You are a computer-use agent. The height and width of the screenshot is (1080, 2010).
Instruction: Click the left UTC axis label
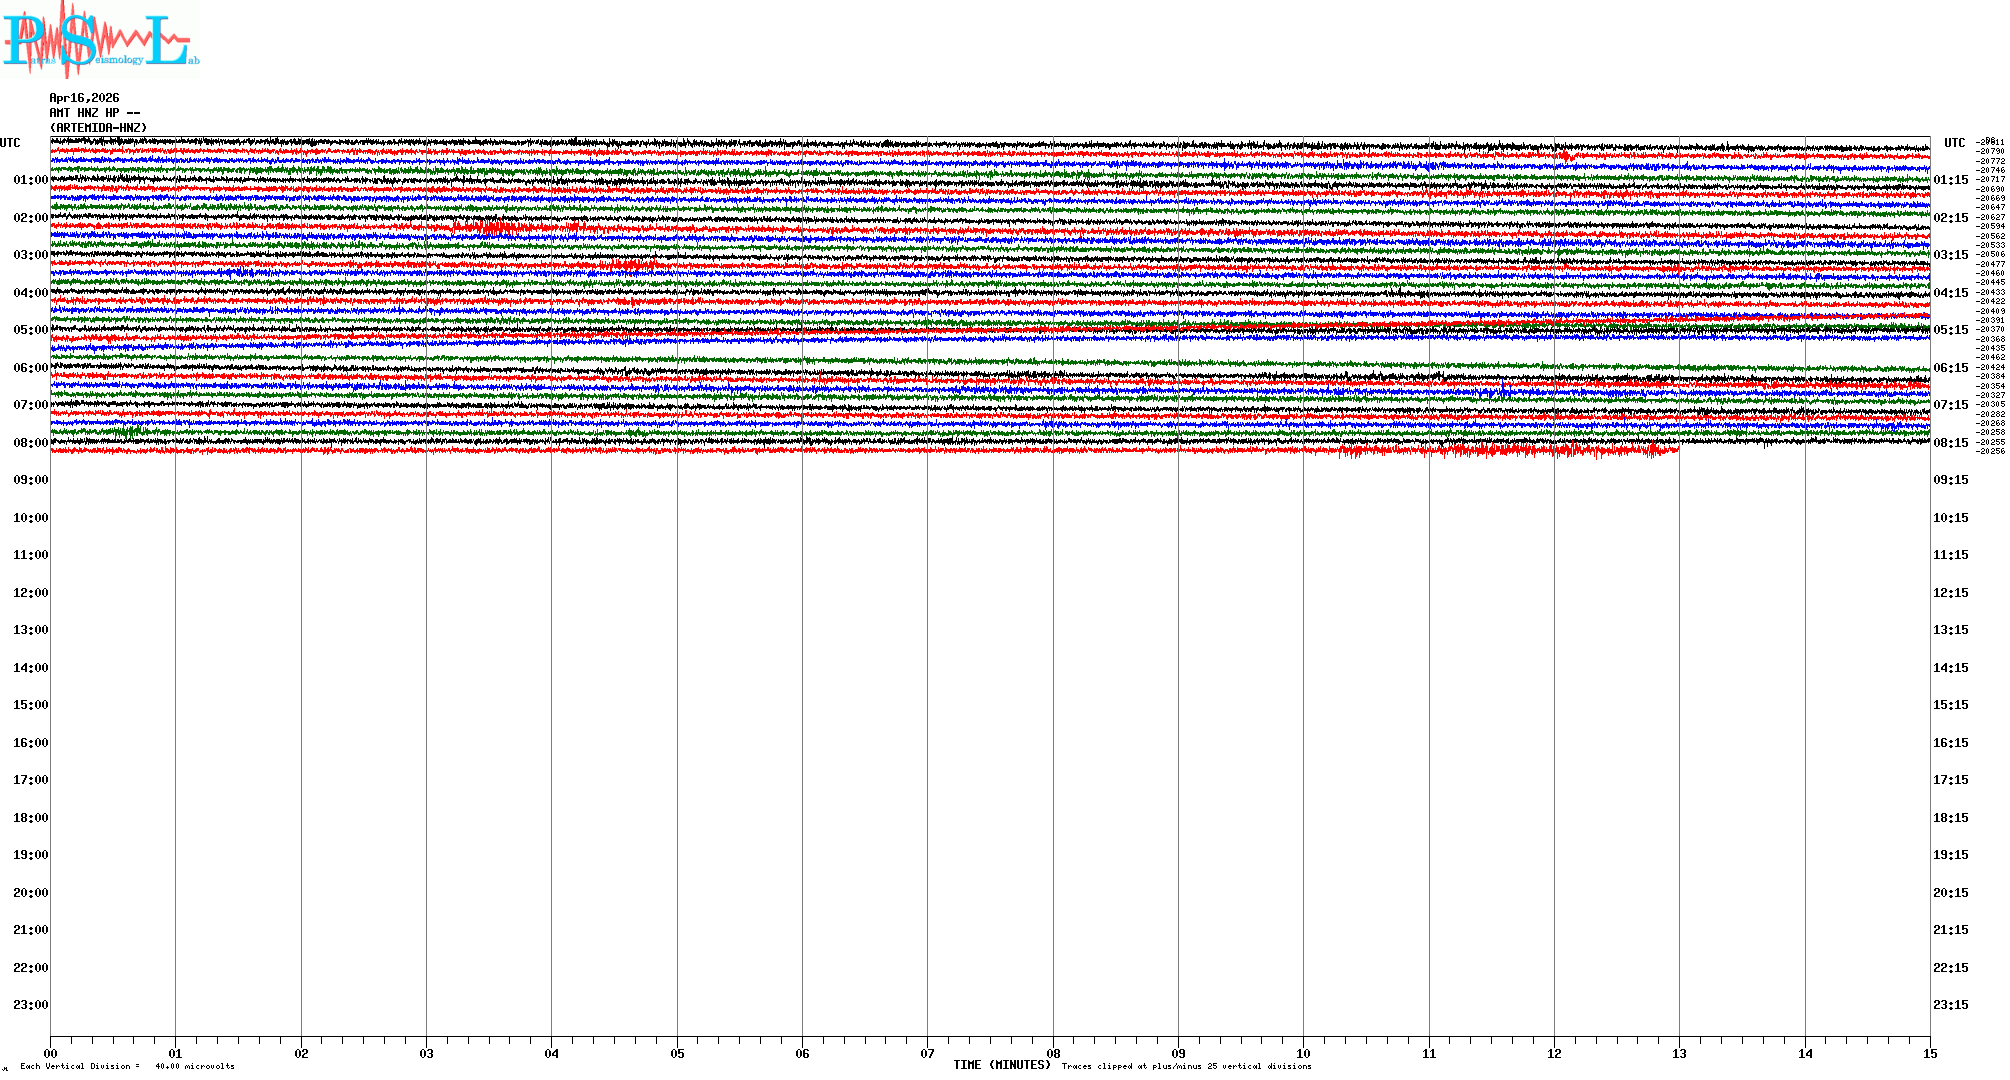pos(10,143)
